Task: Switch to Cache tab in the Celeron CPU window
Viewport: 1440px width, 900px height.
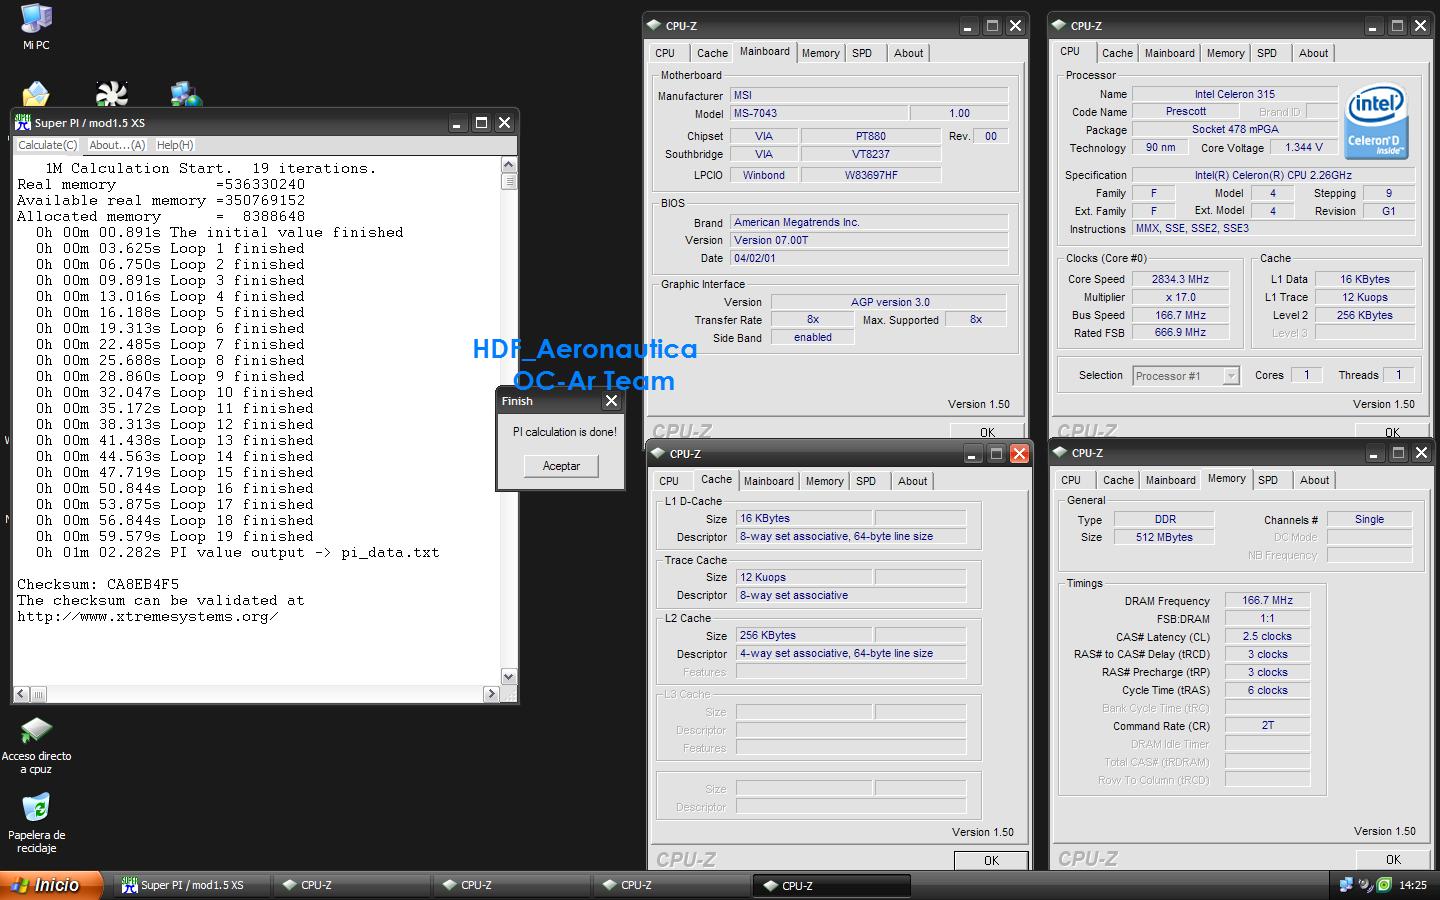Action: 1117,53
